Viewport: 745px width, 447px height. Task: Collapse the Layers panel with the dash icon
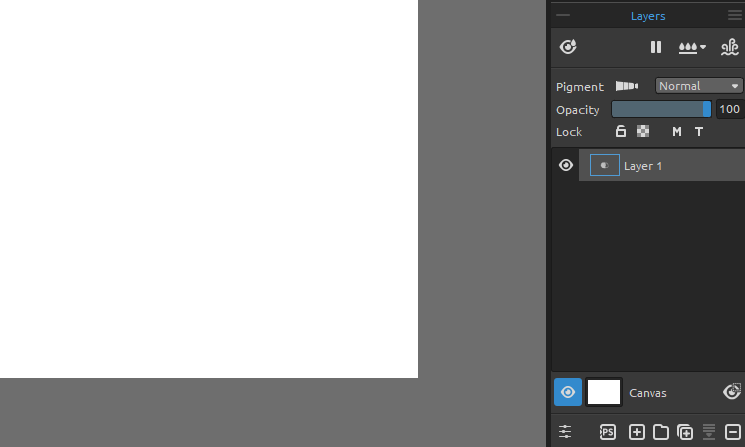tap(563, 15)
